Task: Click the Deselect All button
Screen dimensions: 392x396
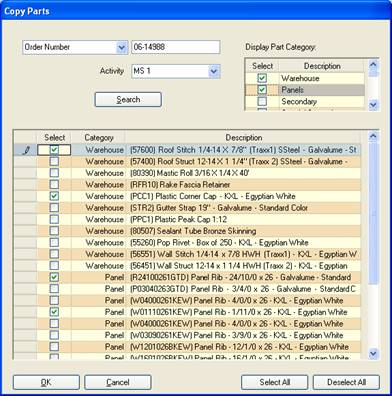Action: 346,382
